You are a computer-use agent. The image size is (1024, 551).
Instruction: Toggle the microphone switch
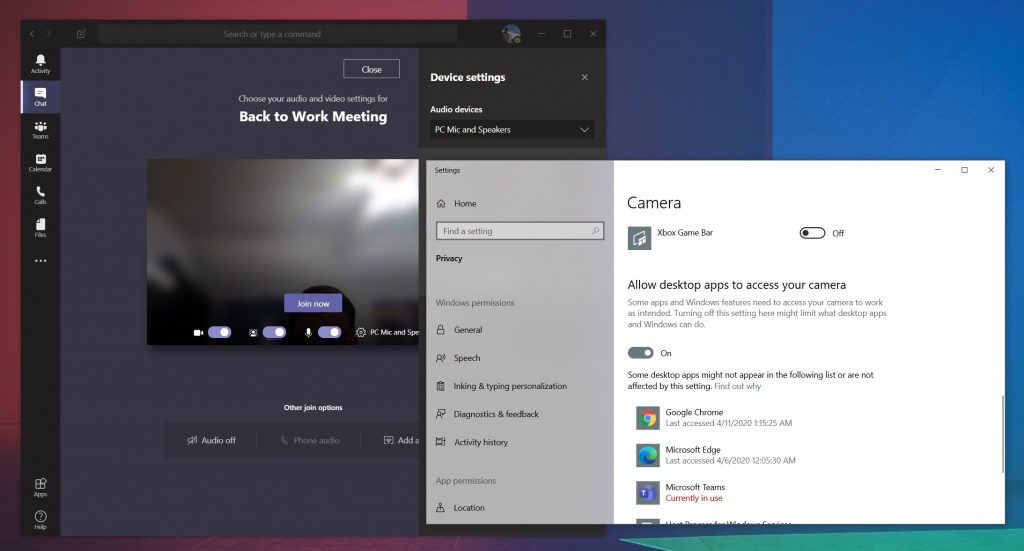point(329,332)
